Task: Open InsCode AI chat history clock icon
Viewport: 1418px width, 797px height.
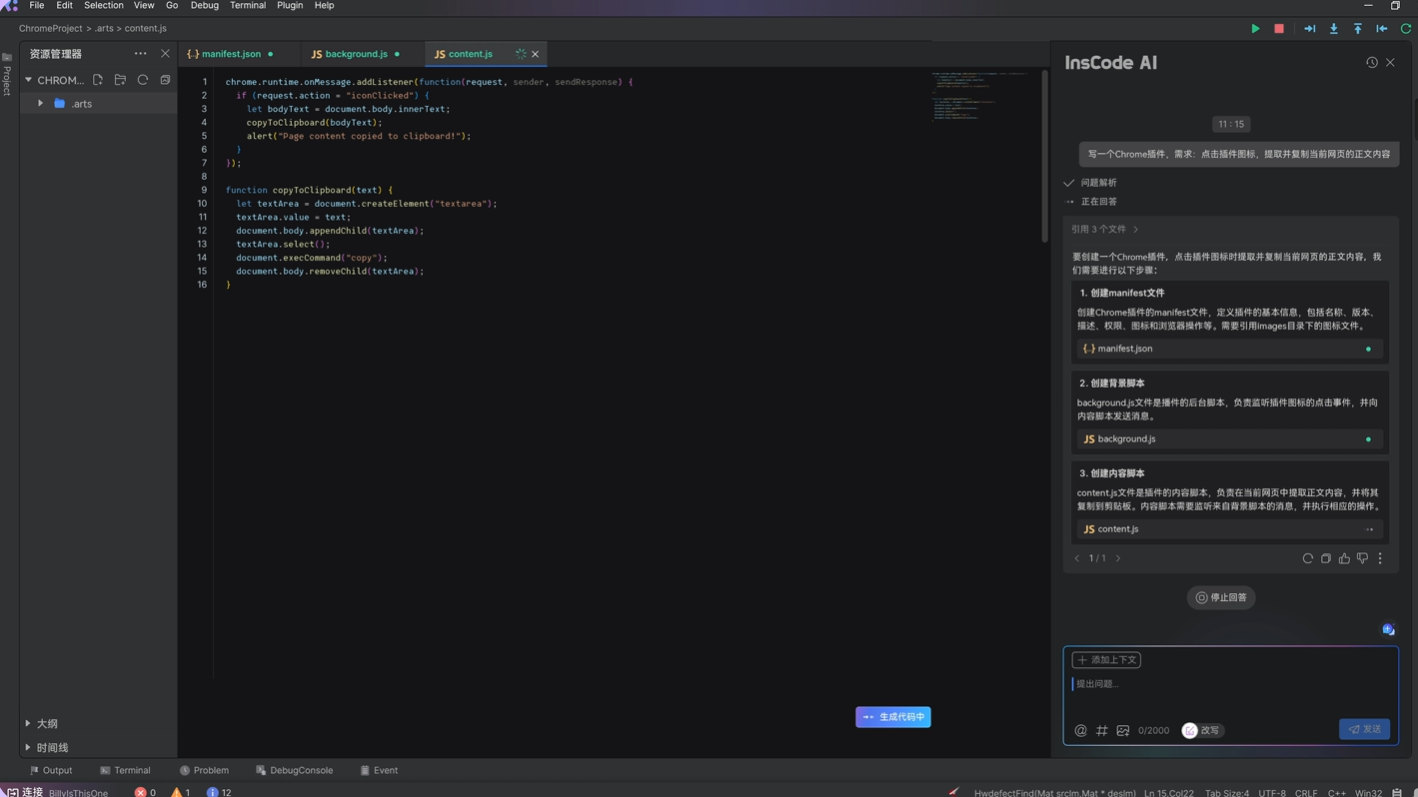Action: tap(1372, 62)
